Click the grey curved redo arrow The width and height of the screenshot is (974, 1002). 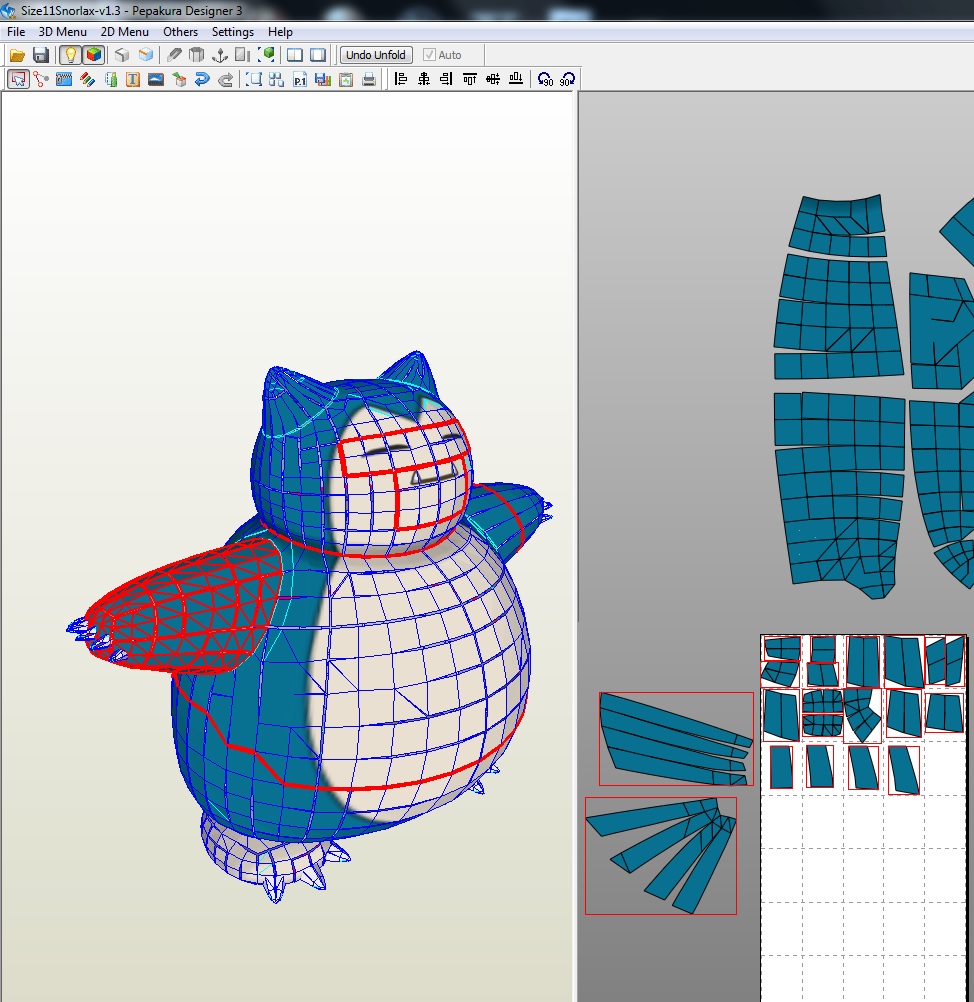pos(226,79)
